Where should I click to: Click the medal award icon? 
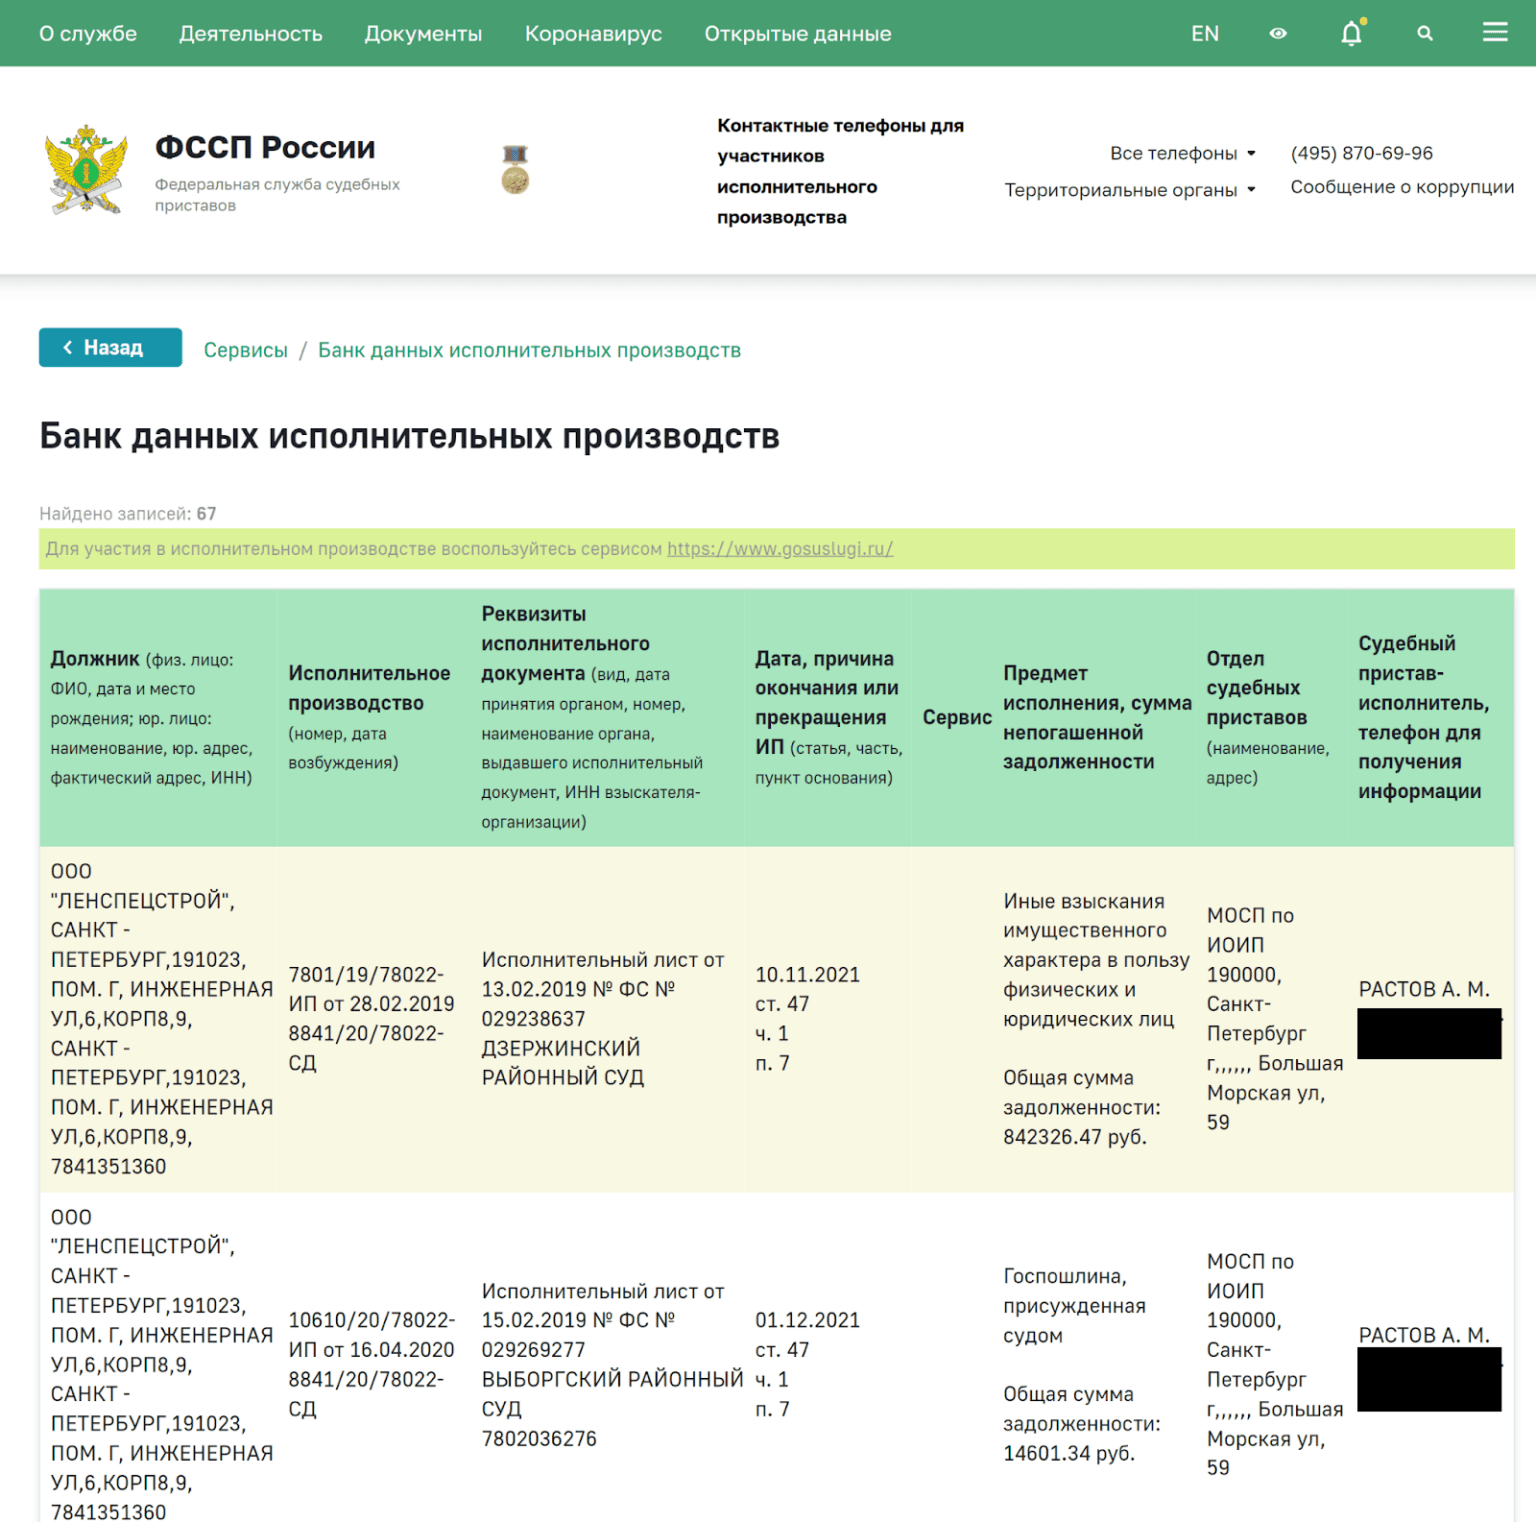[x=515, y=169]
